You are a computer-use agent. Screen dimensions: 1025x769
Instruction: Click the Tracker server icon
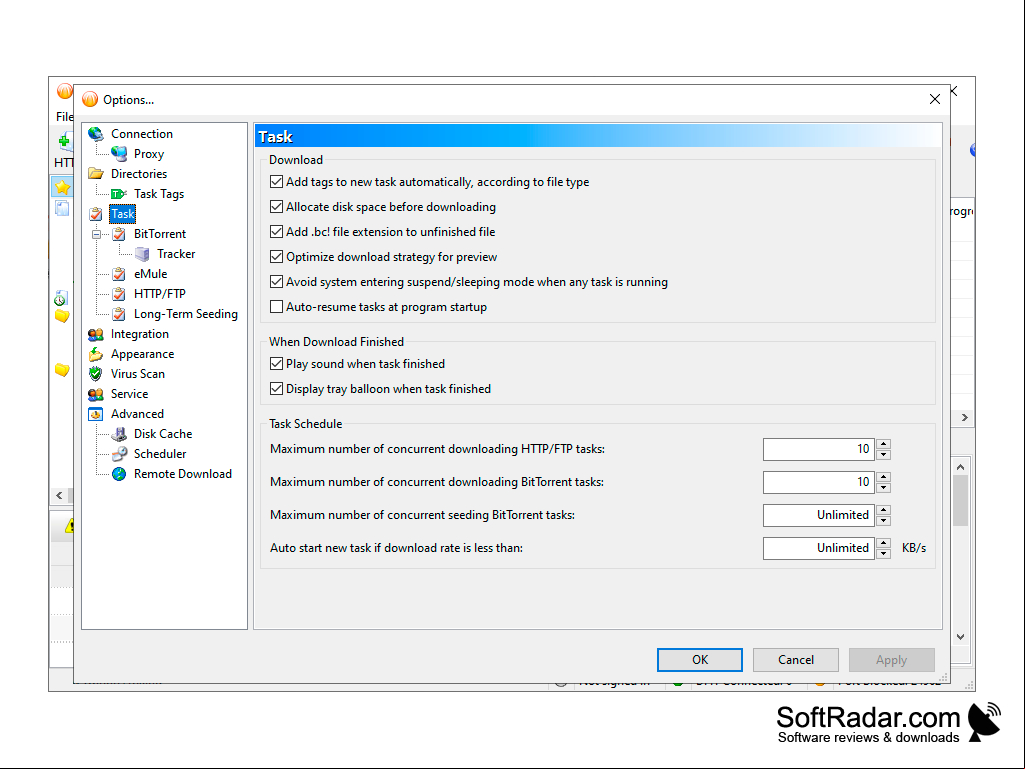click(142, 254)
